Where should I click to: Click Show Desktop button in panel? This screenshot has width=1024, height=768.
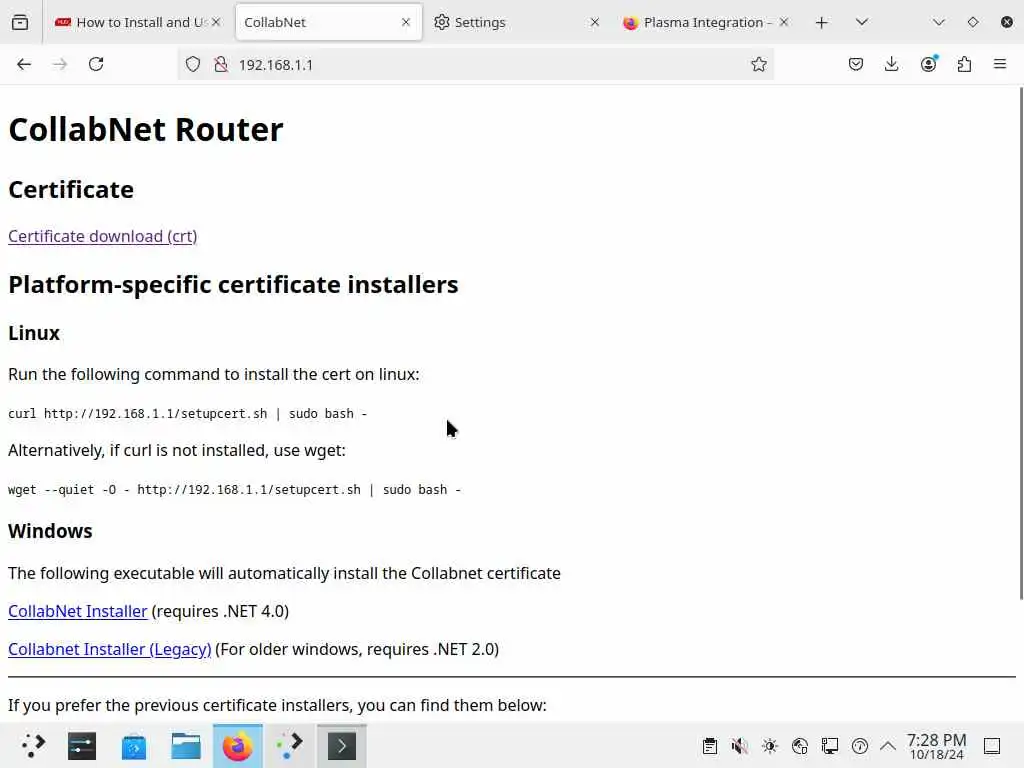pos(992,746)
